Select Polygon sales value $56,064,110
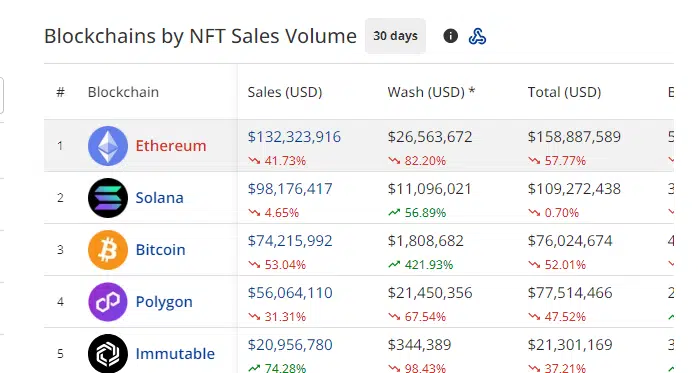The height and width of the screenshot is (373, 698). click(x=290, y=293)
